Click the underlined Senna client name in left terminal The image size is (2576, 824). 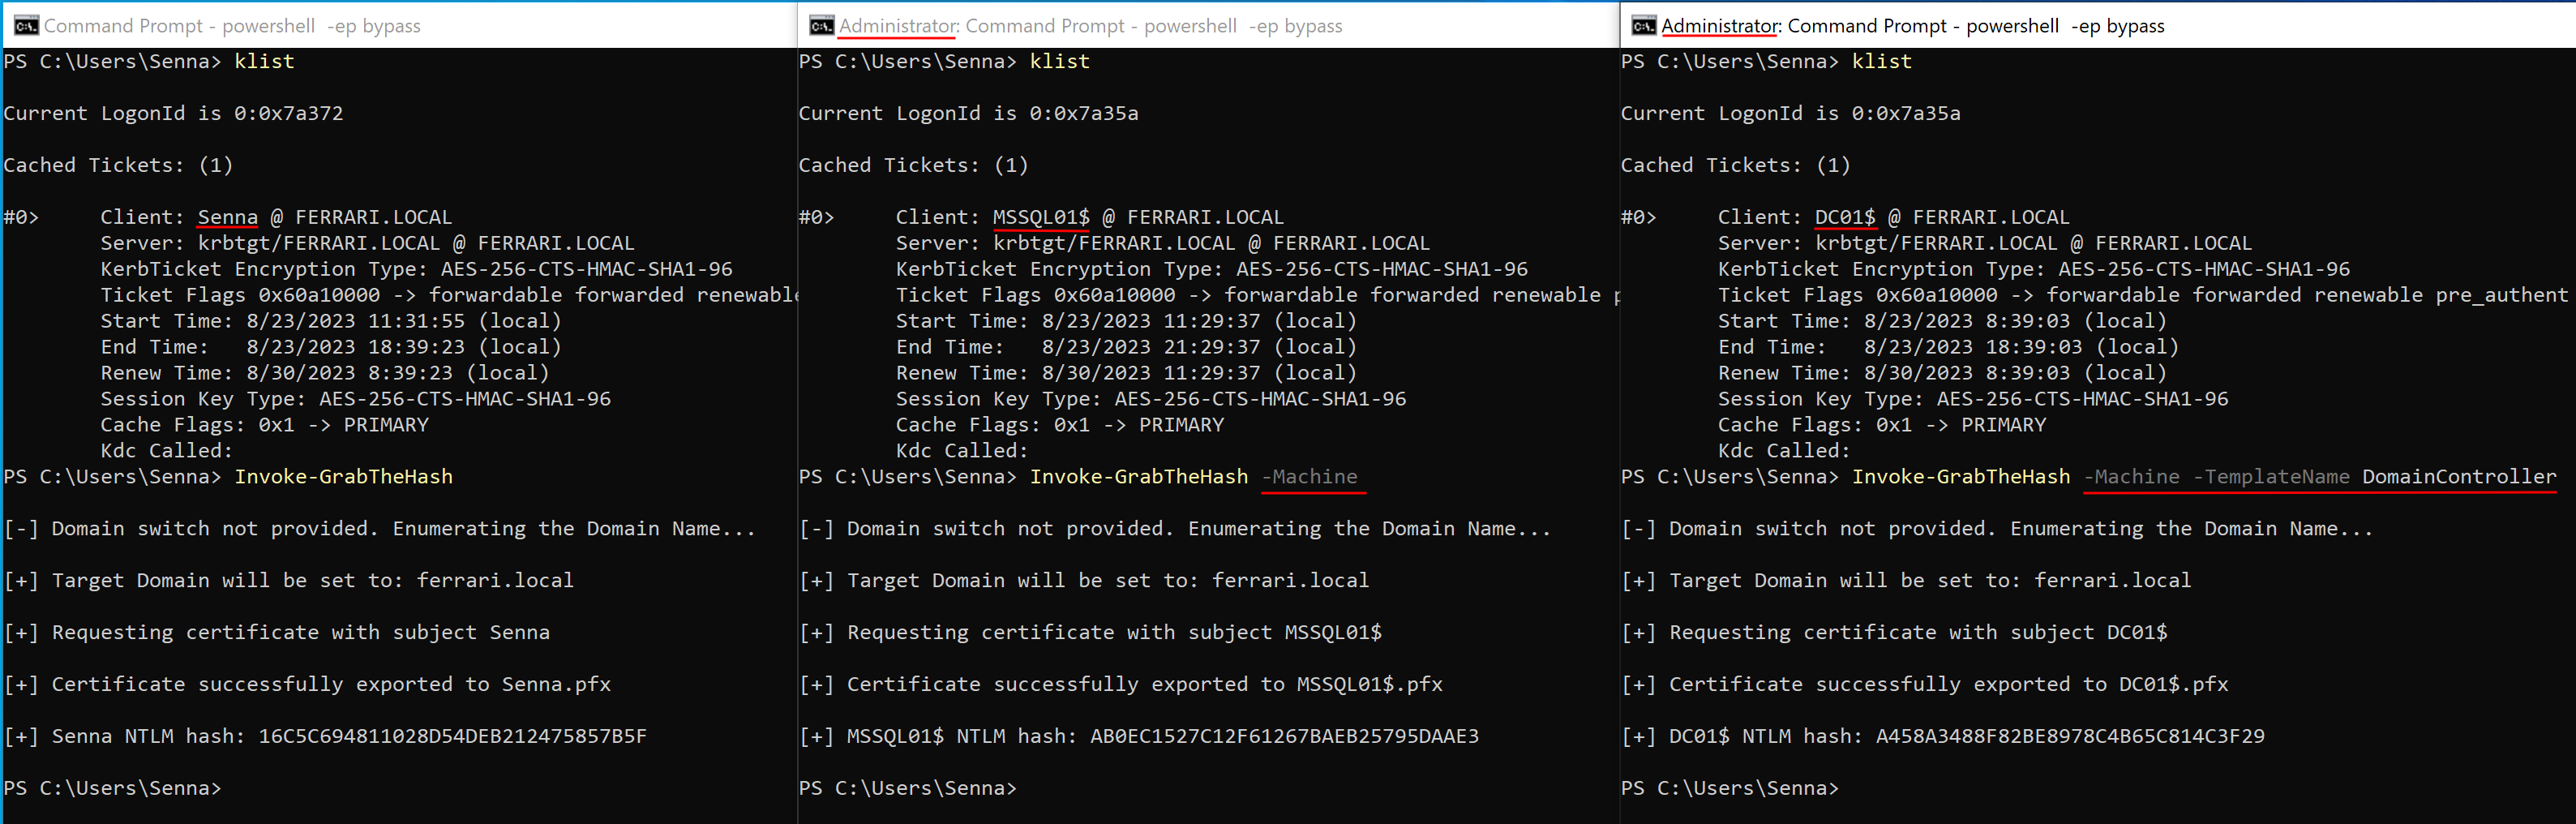pos(227,216)
